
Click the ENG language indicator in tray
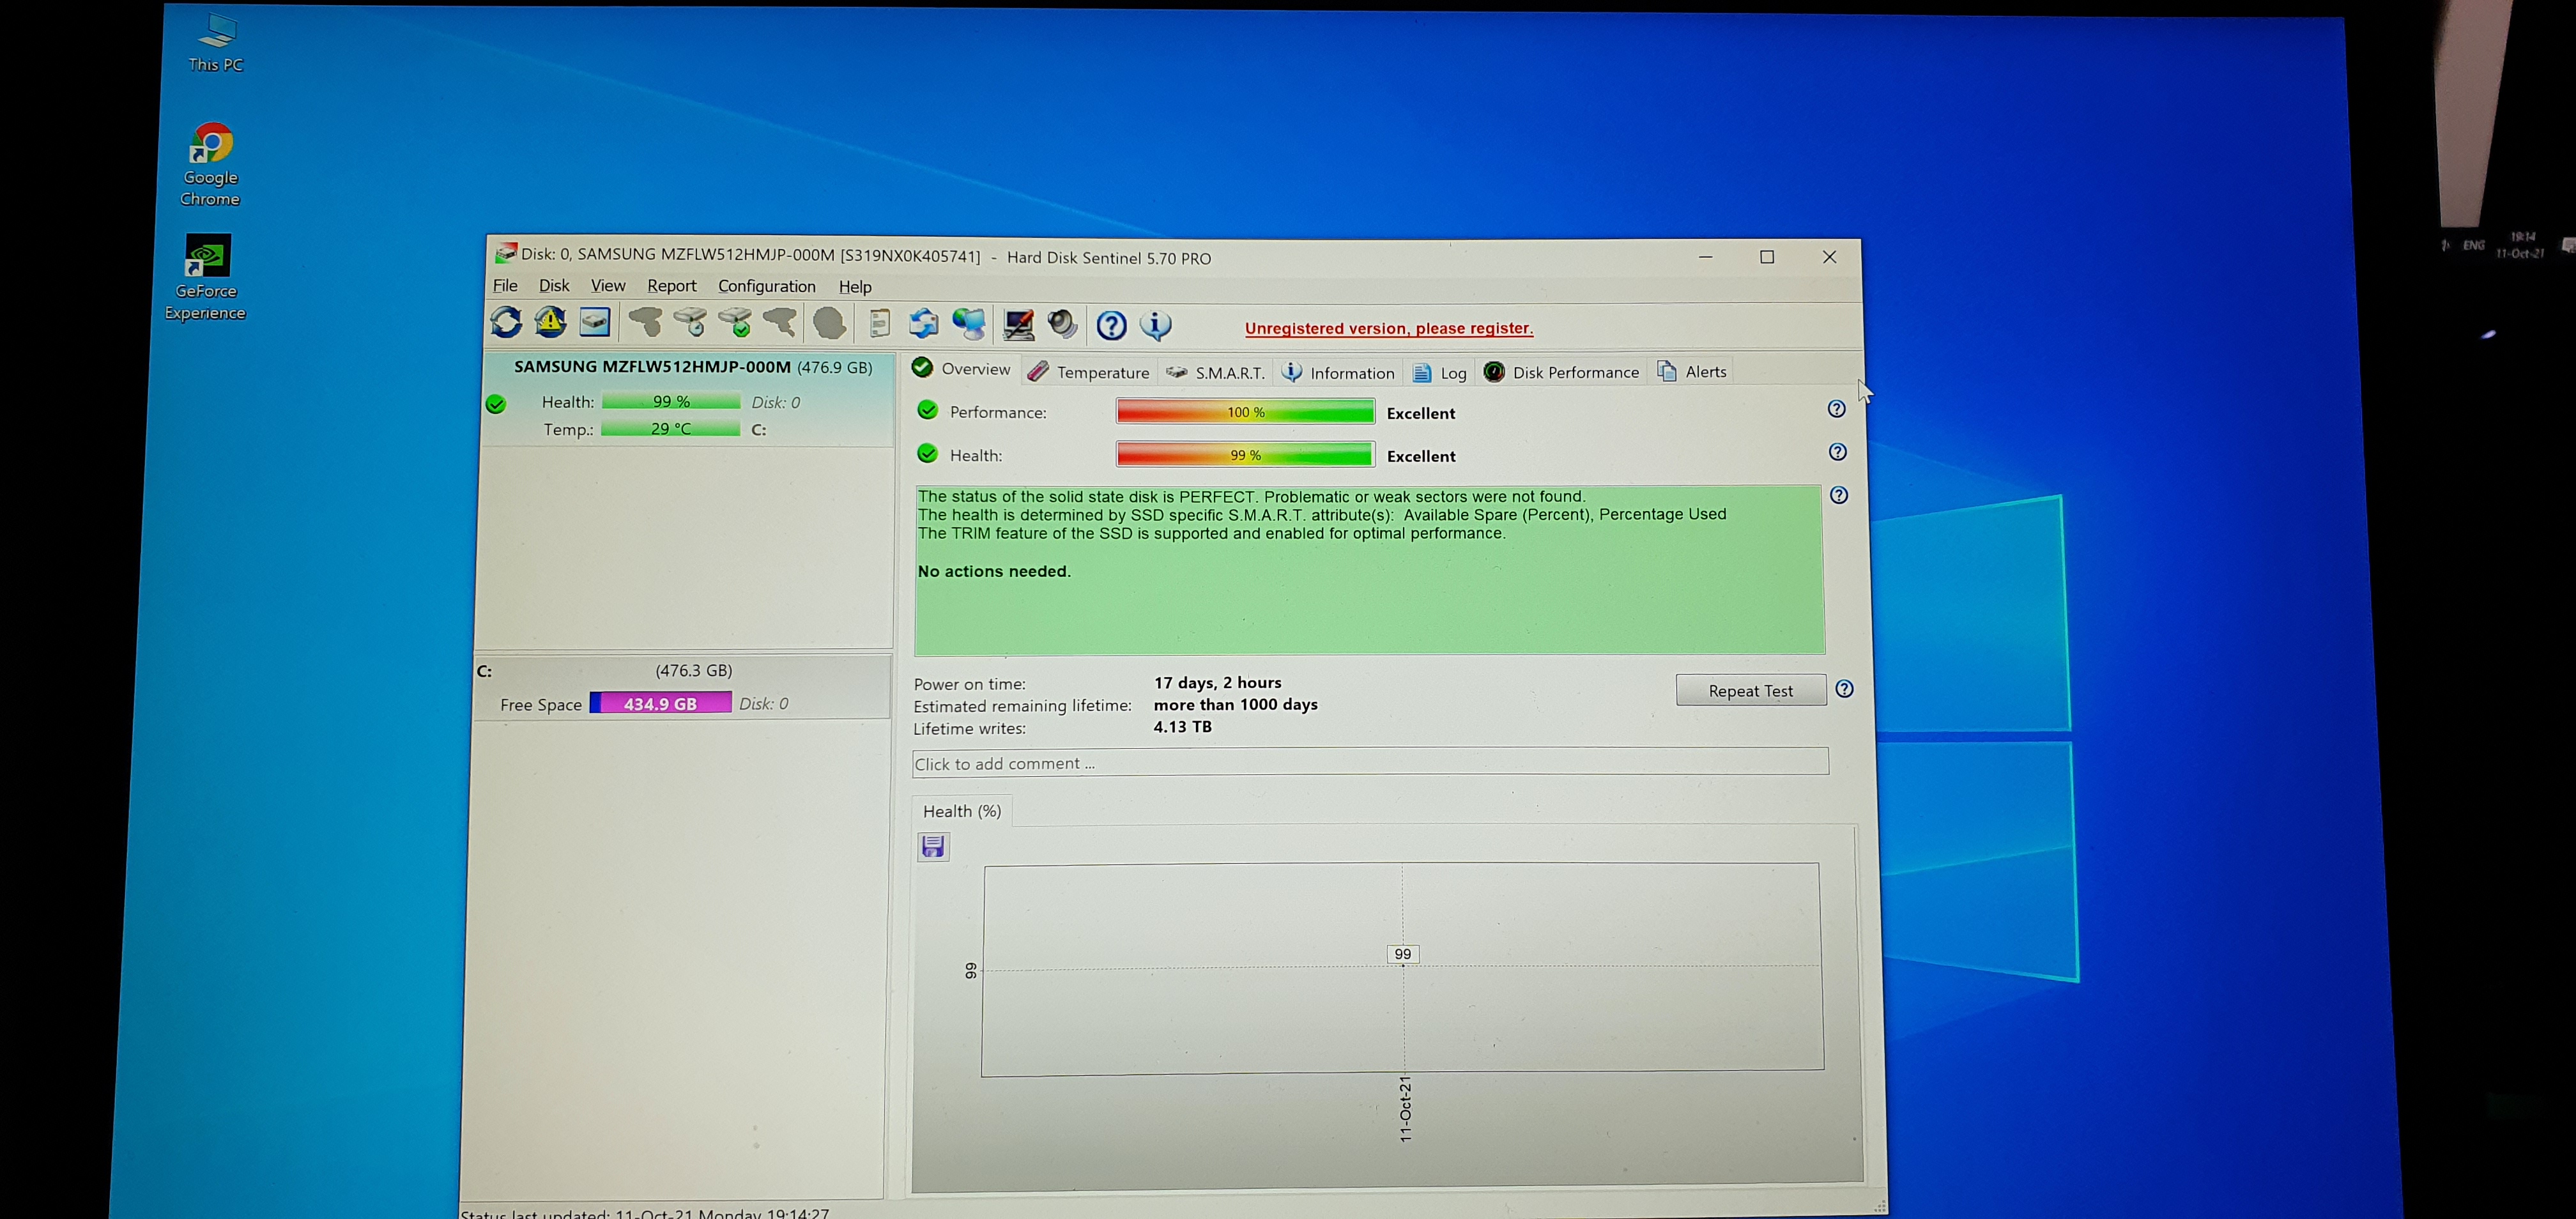coord(2474,245)
